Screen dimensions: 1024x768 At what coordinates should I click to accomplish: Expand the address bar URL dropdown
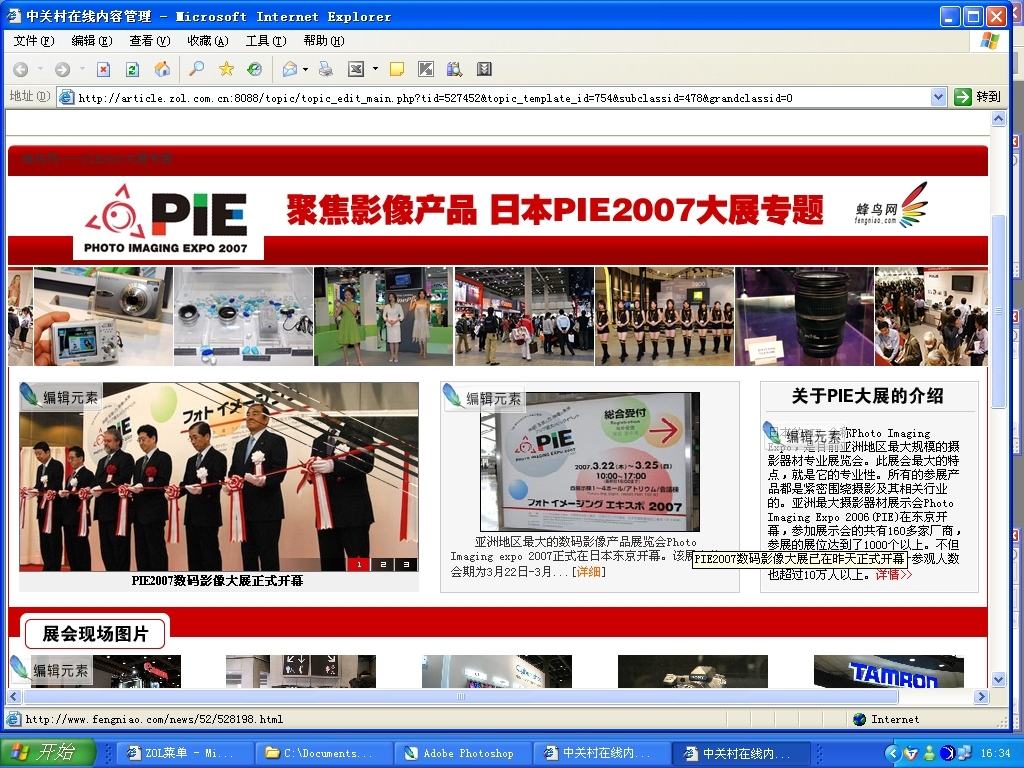point(938,97)
